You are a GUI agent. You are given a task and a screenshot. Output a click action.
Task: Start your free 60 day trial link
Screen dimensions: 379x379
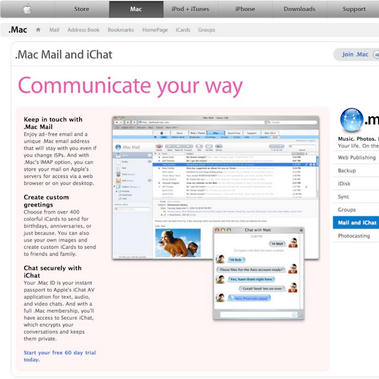pyautogui.click(x=60, y=356)
